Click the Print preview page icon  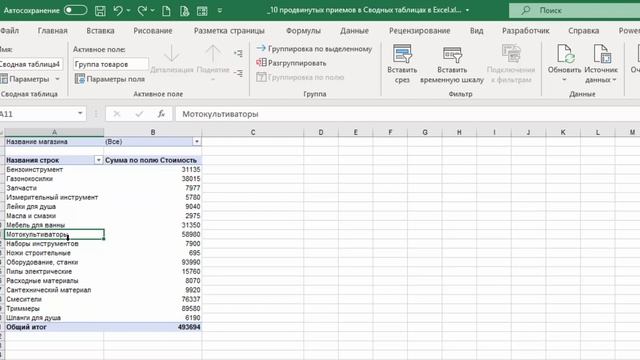tap(184, 11)
